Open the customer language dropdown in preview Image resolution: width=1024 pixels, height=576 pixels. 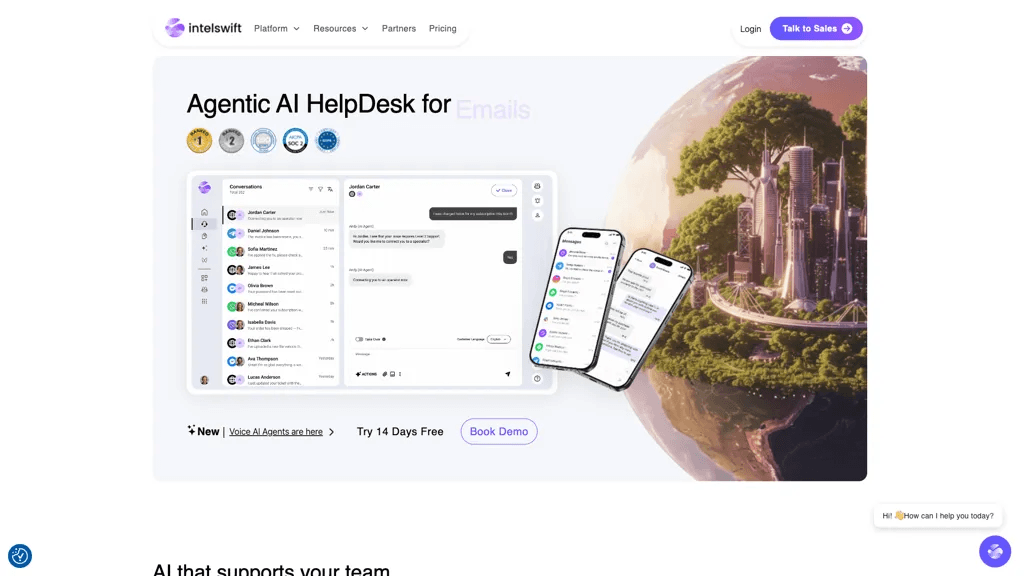(499, 340)
